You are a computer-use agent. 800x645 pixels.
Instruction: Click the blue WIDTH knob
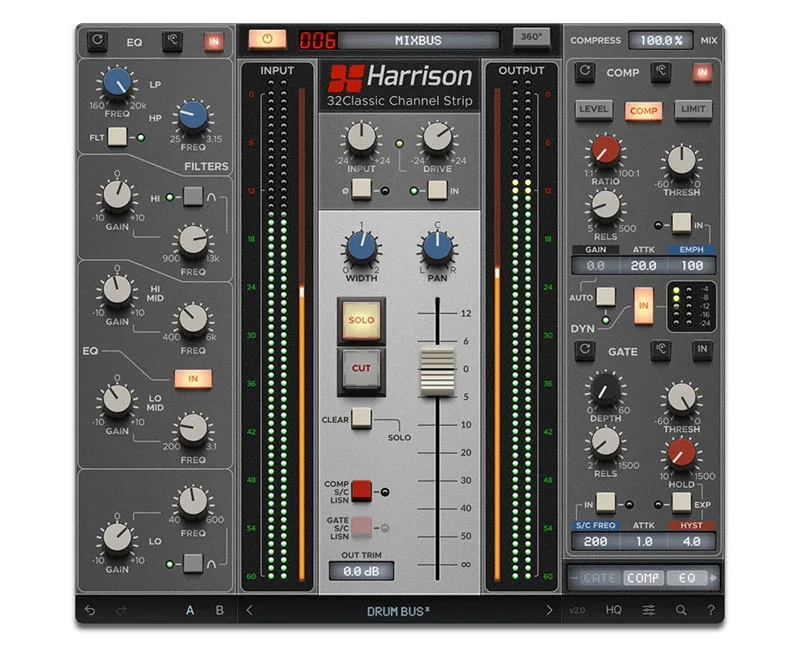tap(361, 247)
